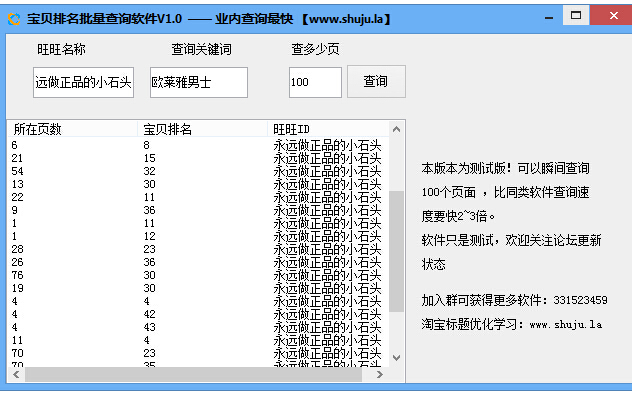Focus the 旺旺名称 input field

point(83,83)
